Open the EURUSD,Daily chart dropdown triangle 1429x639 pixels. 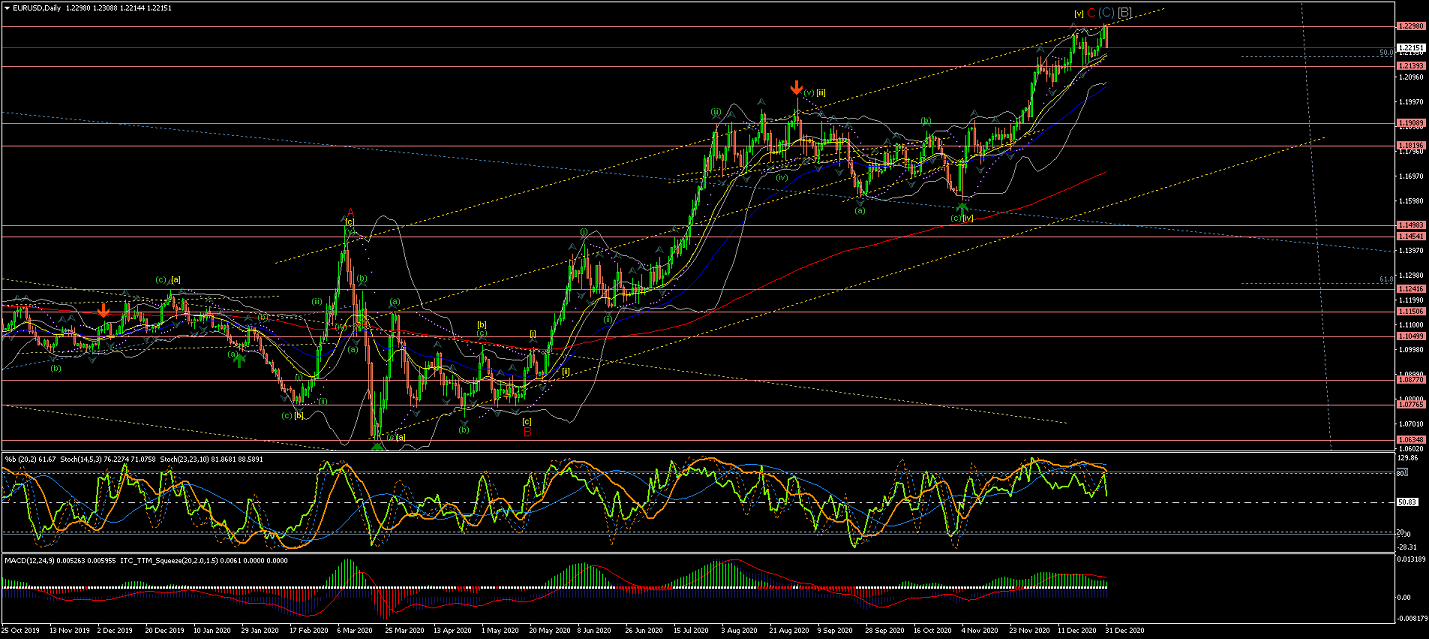pos(7,8)
